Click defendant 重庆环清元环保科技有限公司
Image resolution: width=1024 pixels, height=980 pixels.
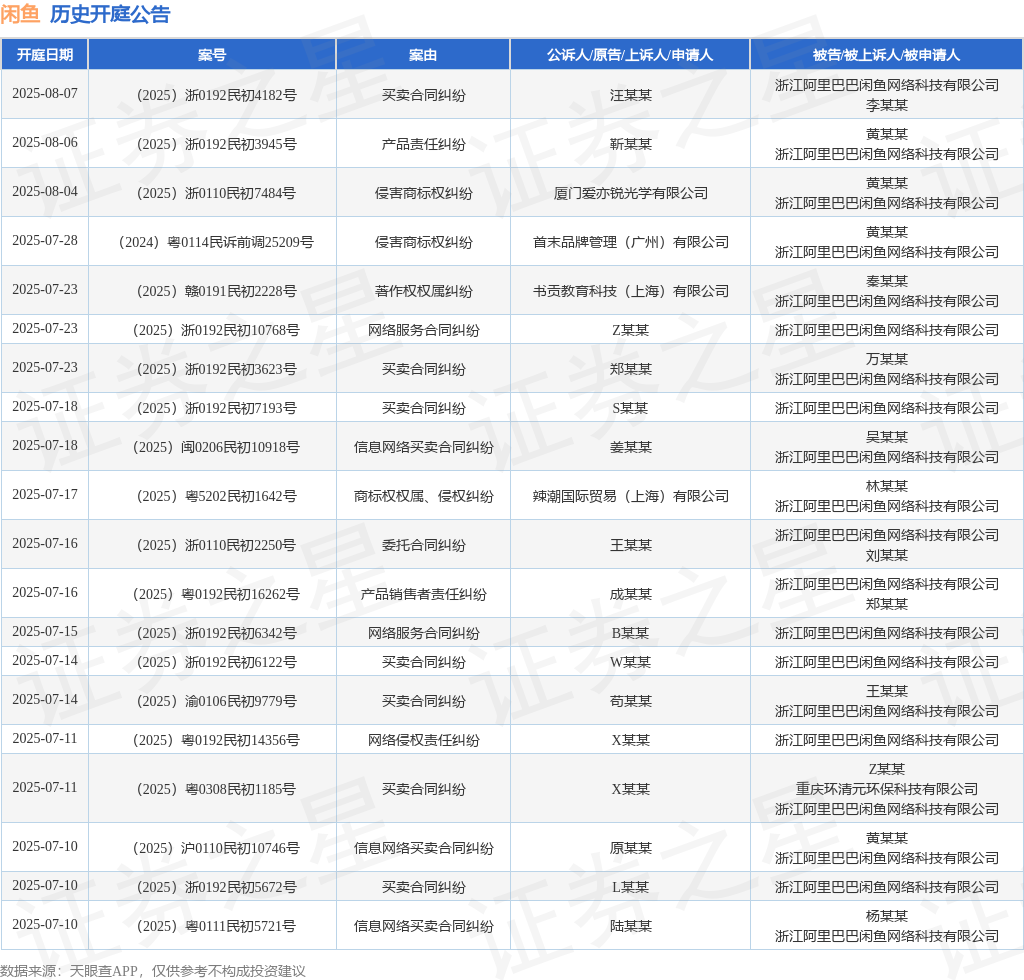[x=886, y=789]
